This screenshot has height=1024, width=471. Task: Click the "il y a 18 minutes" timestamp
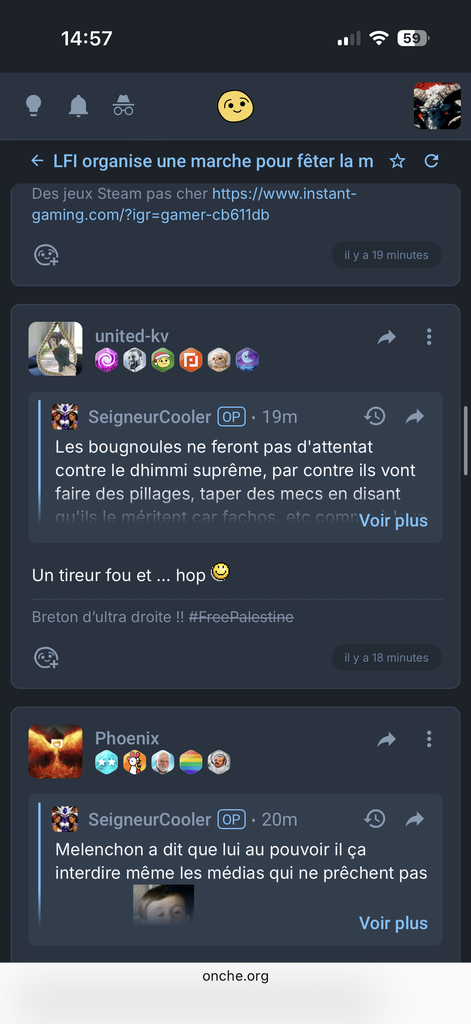click(386, 658)
